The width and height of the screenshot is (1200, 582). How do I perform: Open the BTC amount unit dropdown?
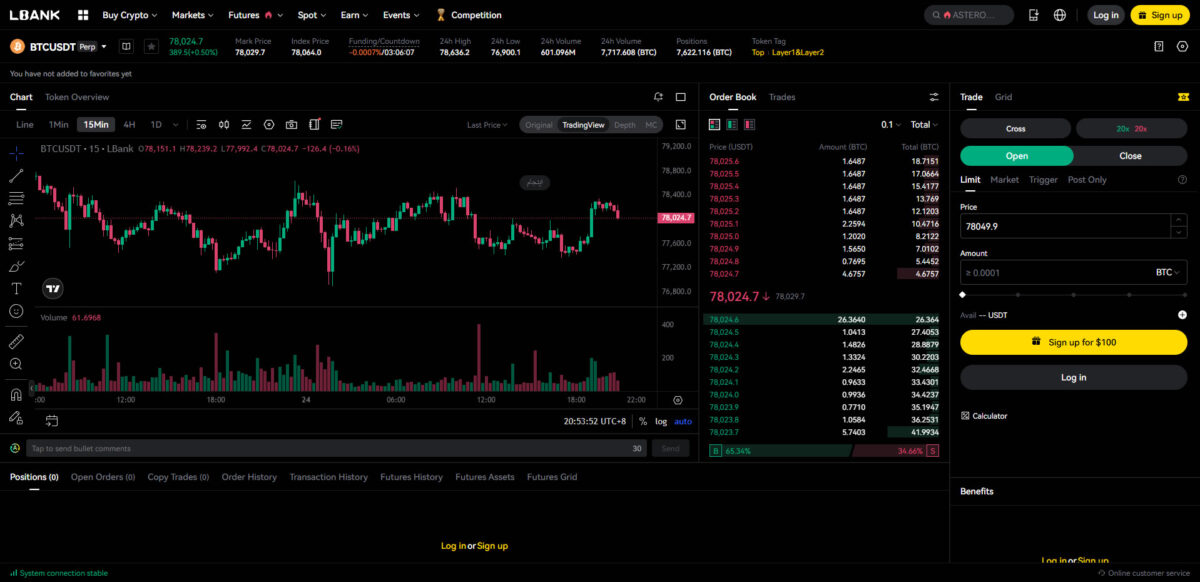[1168, 272]
